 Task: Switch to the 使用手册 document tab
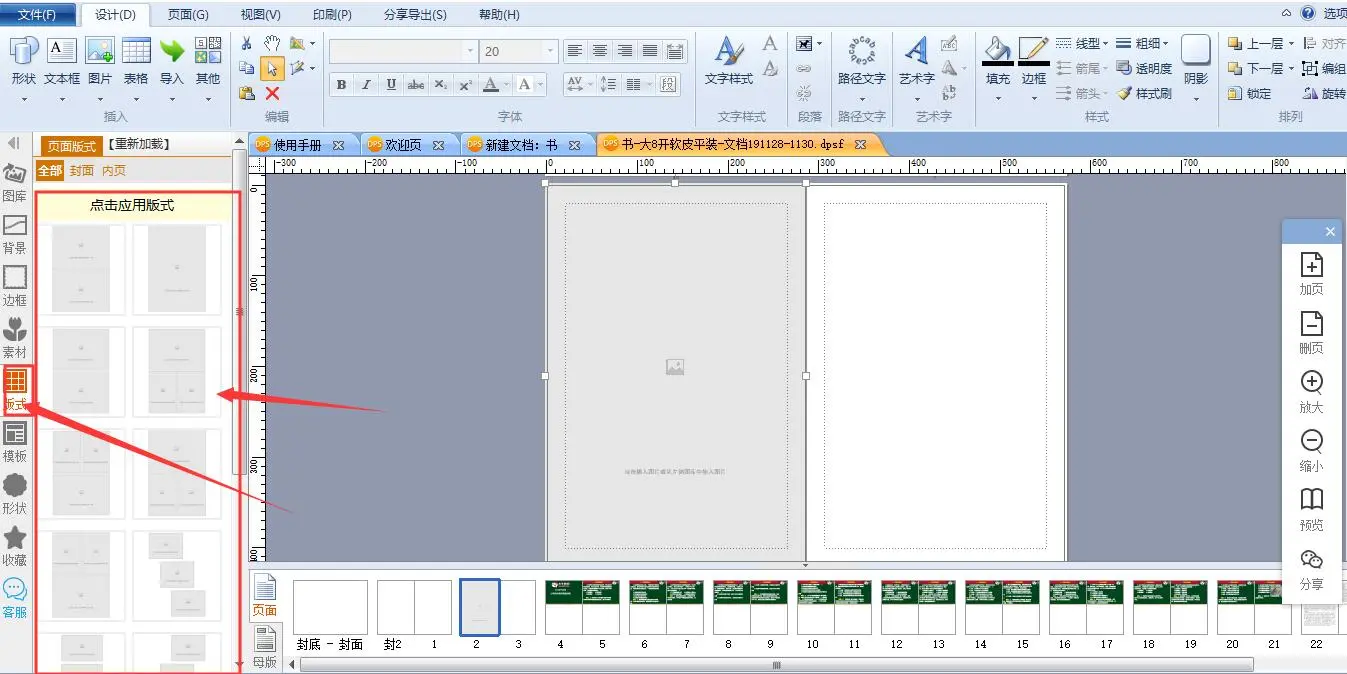coord(297,145)
